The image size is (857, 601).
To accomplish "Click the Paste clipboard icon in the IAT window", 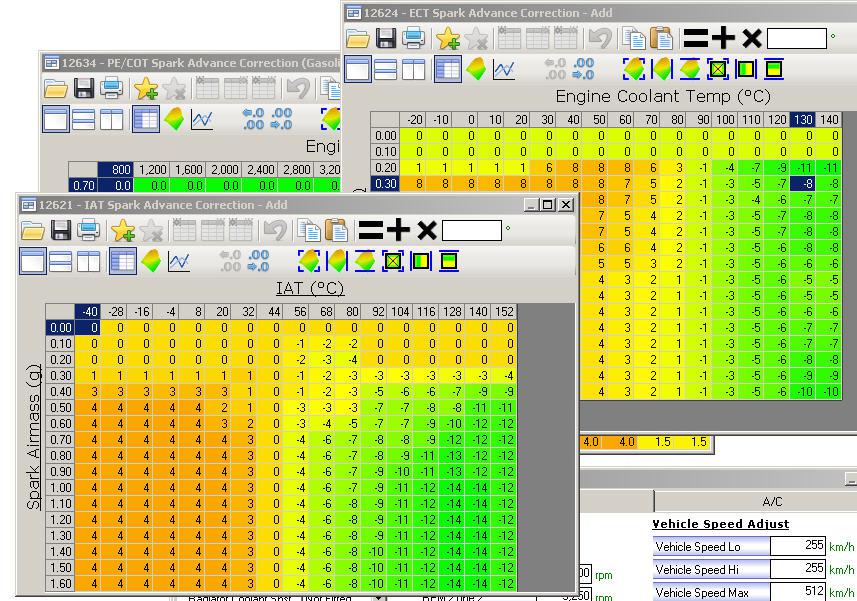I will pos(336,231).
